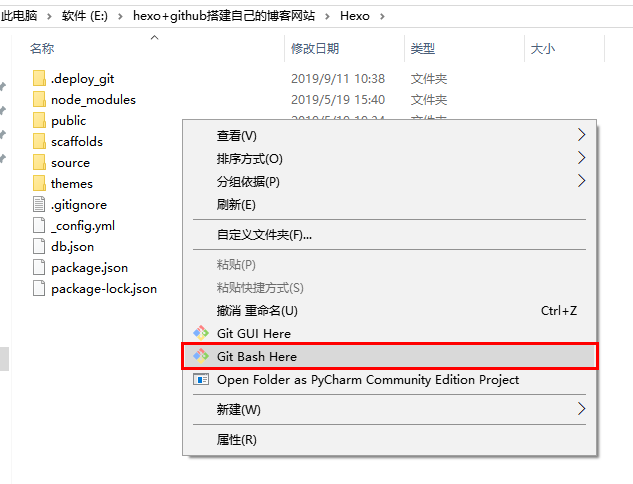This screenshot has height=484, width=633.
Task: Select the package-lock.json file name
Action: pos(104,289)
